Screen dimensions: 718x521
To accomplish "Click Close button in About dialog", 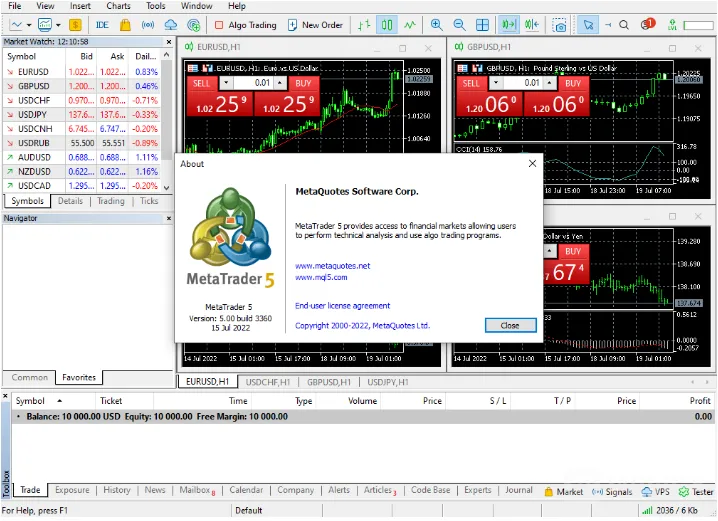I will click(510, 326).
